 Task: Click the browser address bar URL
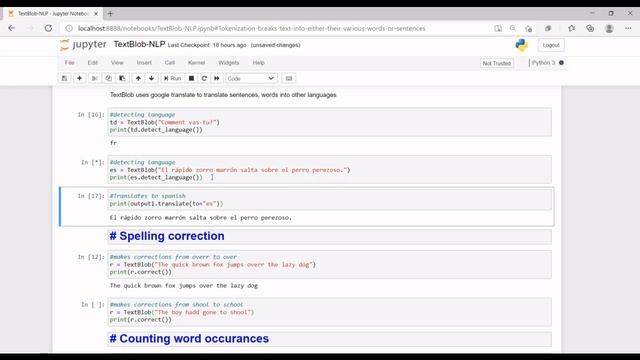pos(251,28)
